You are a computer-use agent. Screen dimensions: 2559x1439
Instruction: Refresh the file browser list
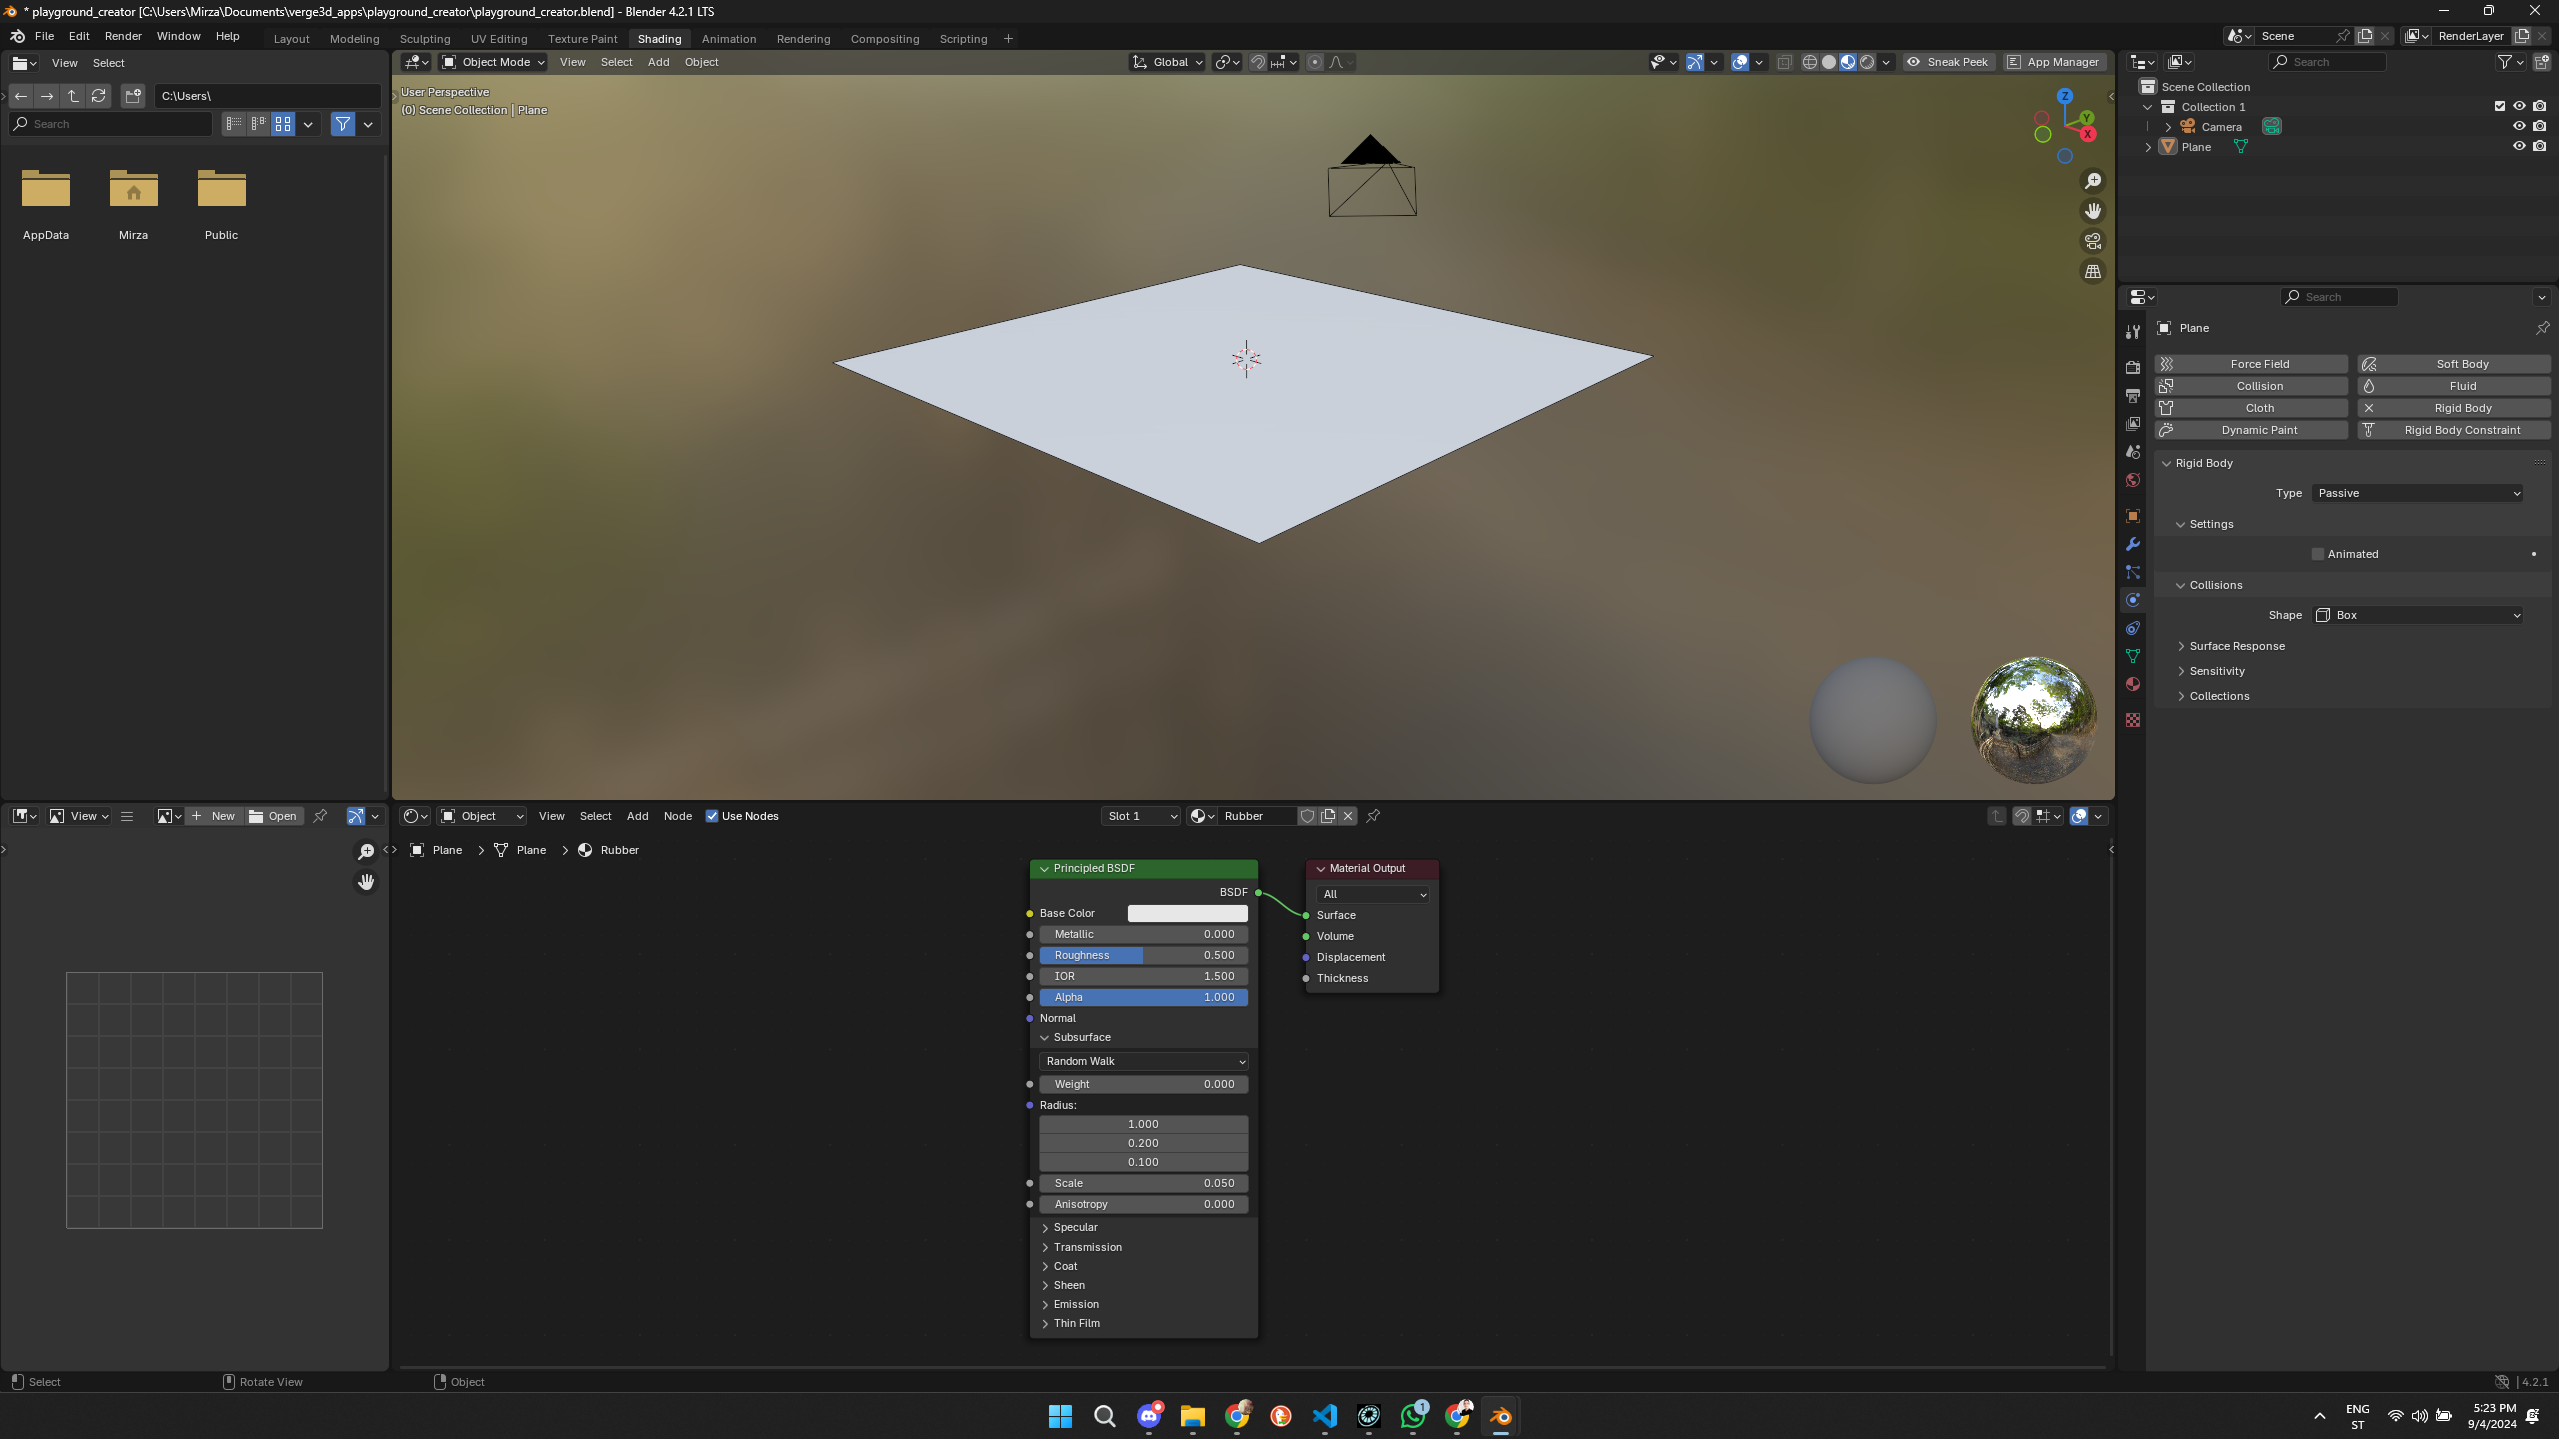point(99,96)
